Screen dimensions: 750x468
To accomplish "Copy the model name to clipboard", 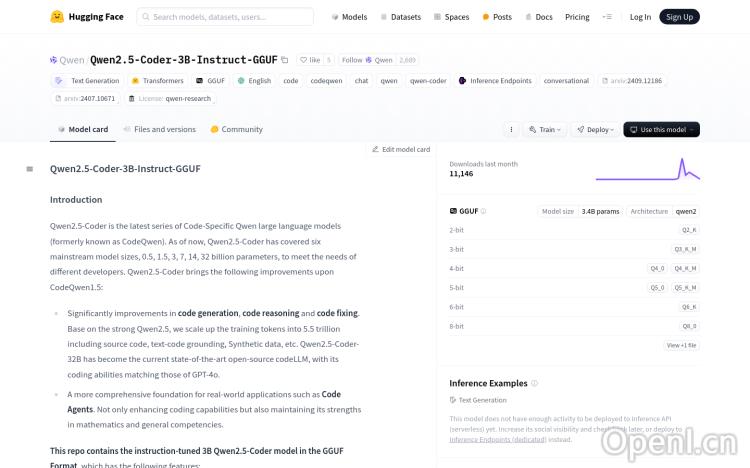I will point(285,60).
